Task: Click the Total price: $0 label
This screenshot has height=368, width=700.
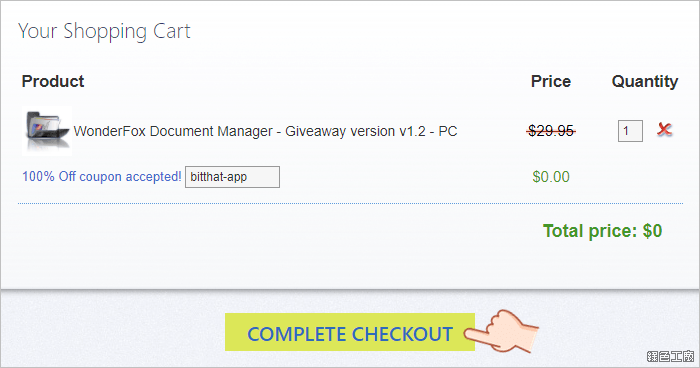Action: pos(602,231)
